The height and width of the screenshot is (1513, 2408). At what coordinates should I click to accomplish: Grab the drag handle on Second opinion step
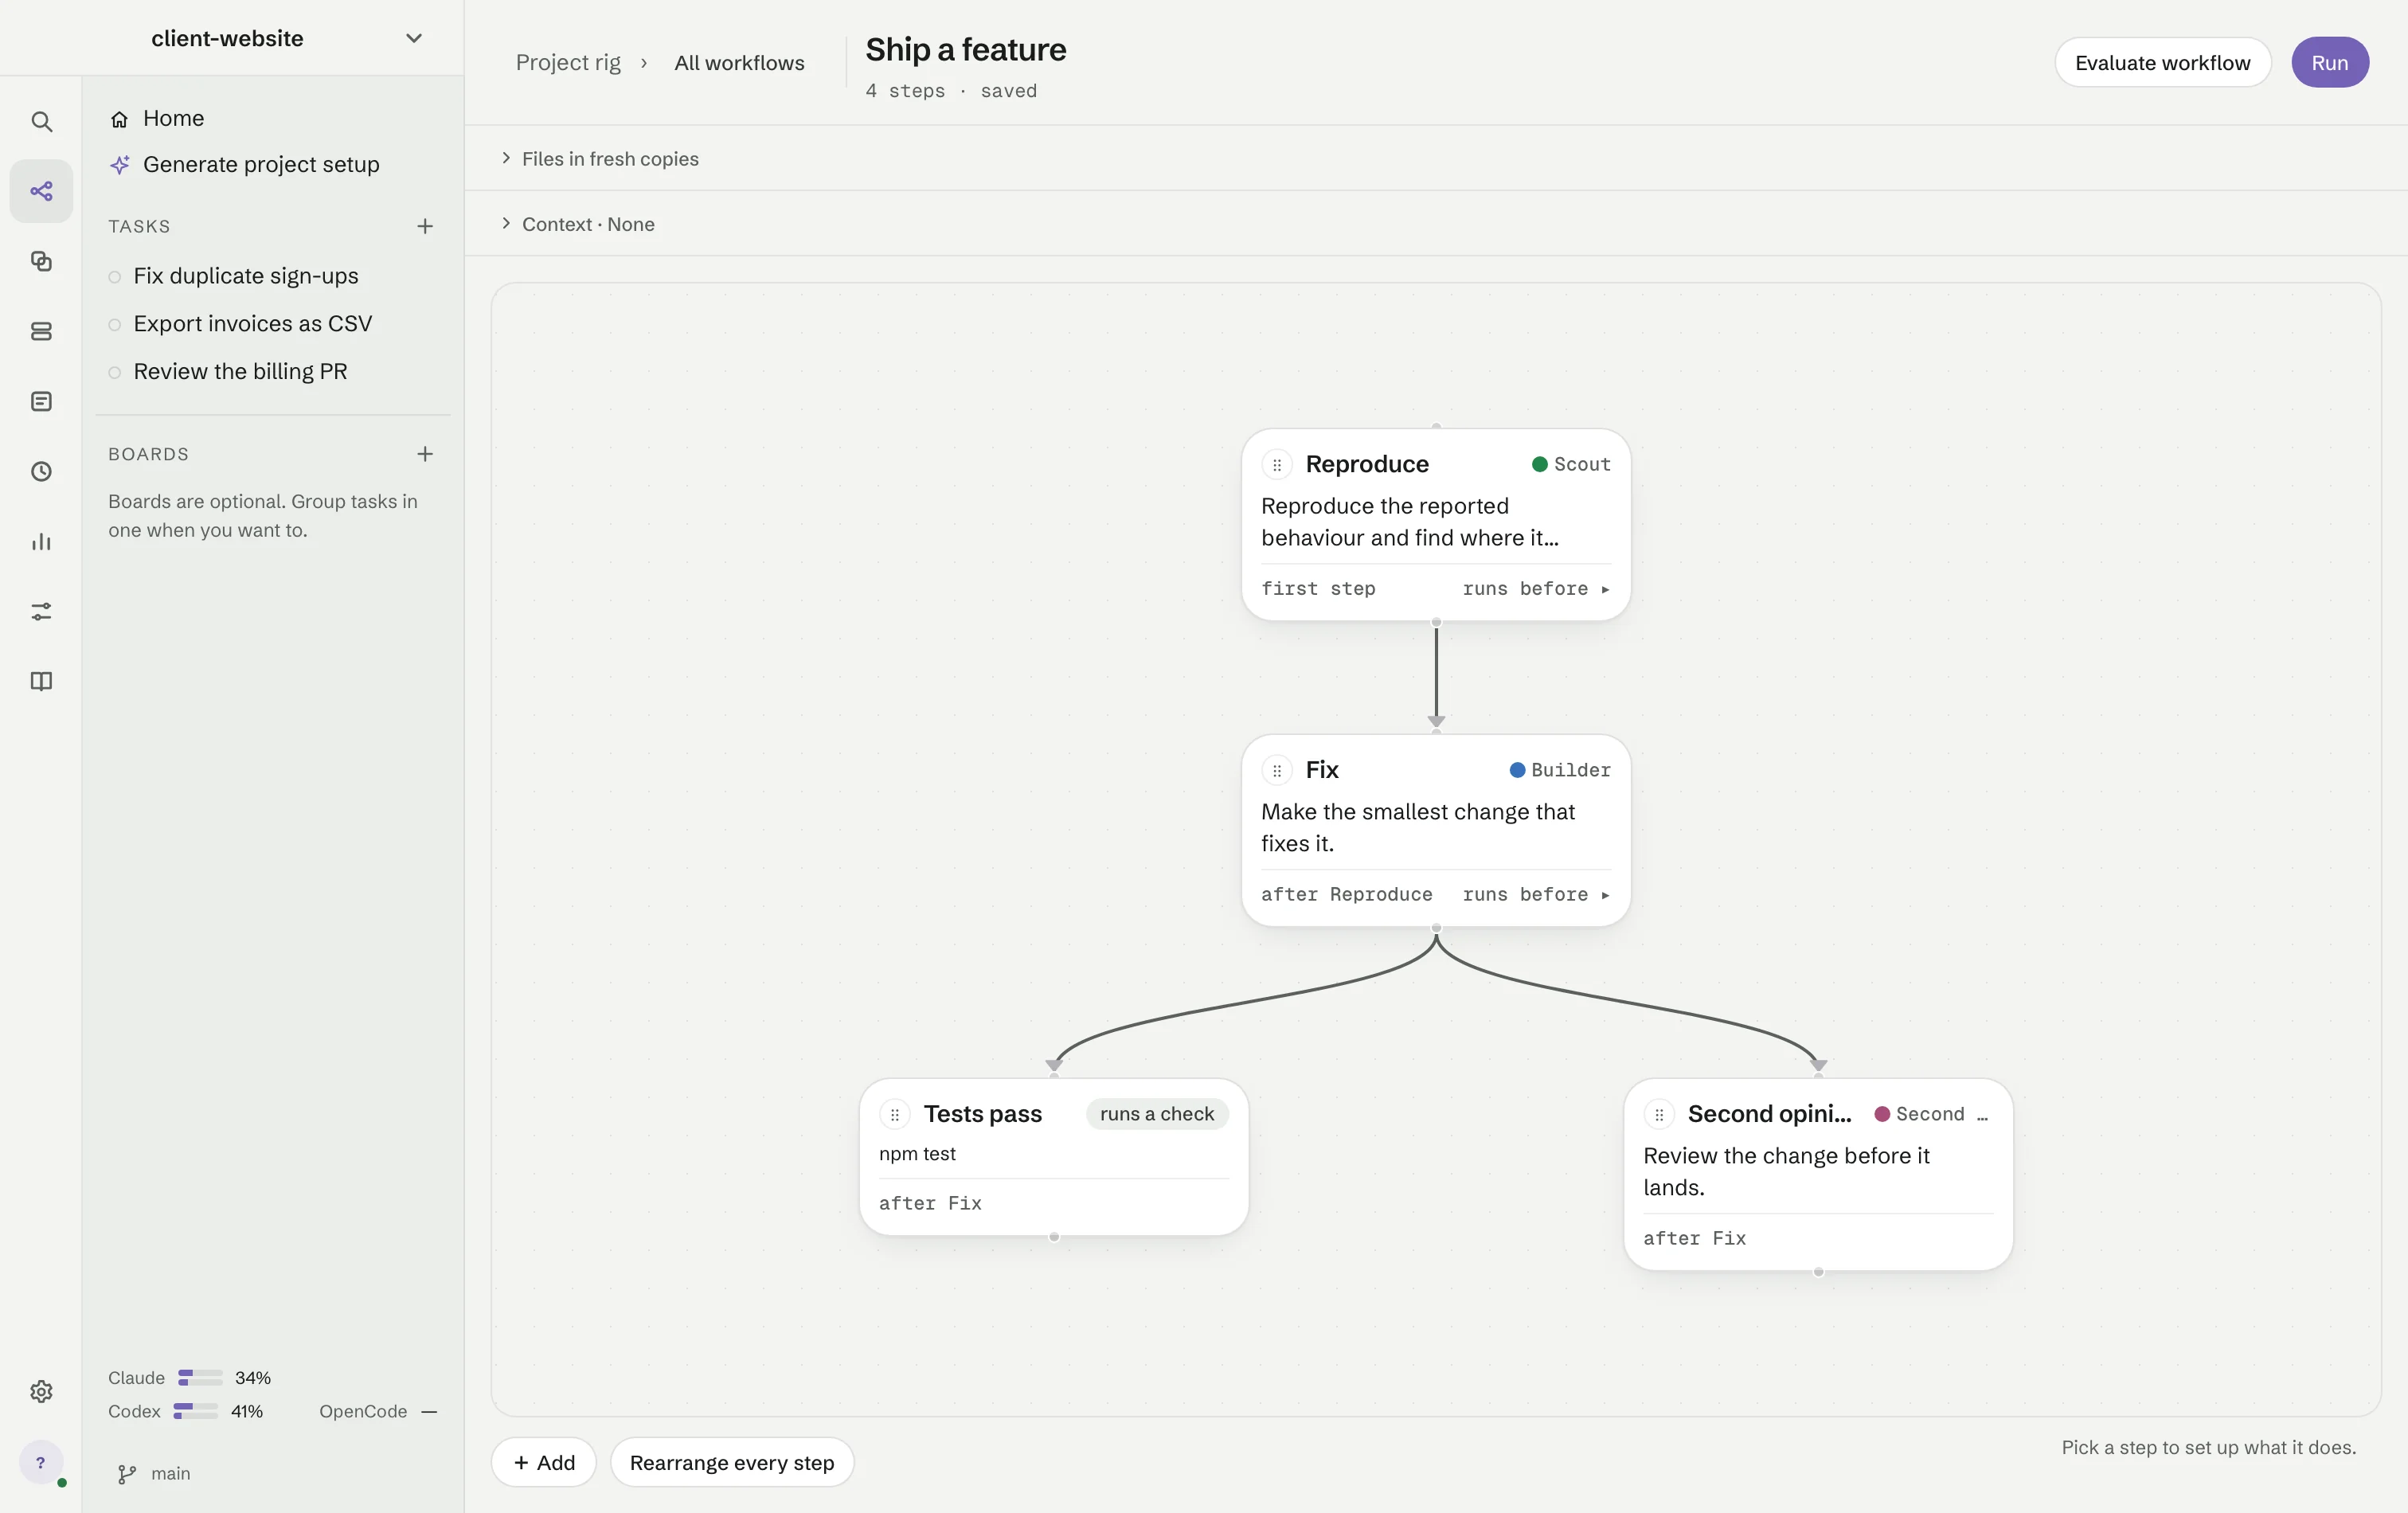pos(1659,1114)
